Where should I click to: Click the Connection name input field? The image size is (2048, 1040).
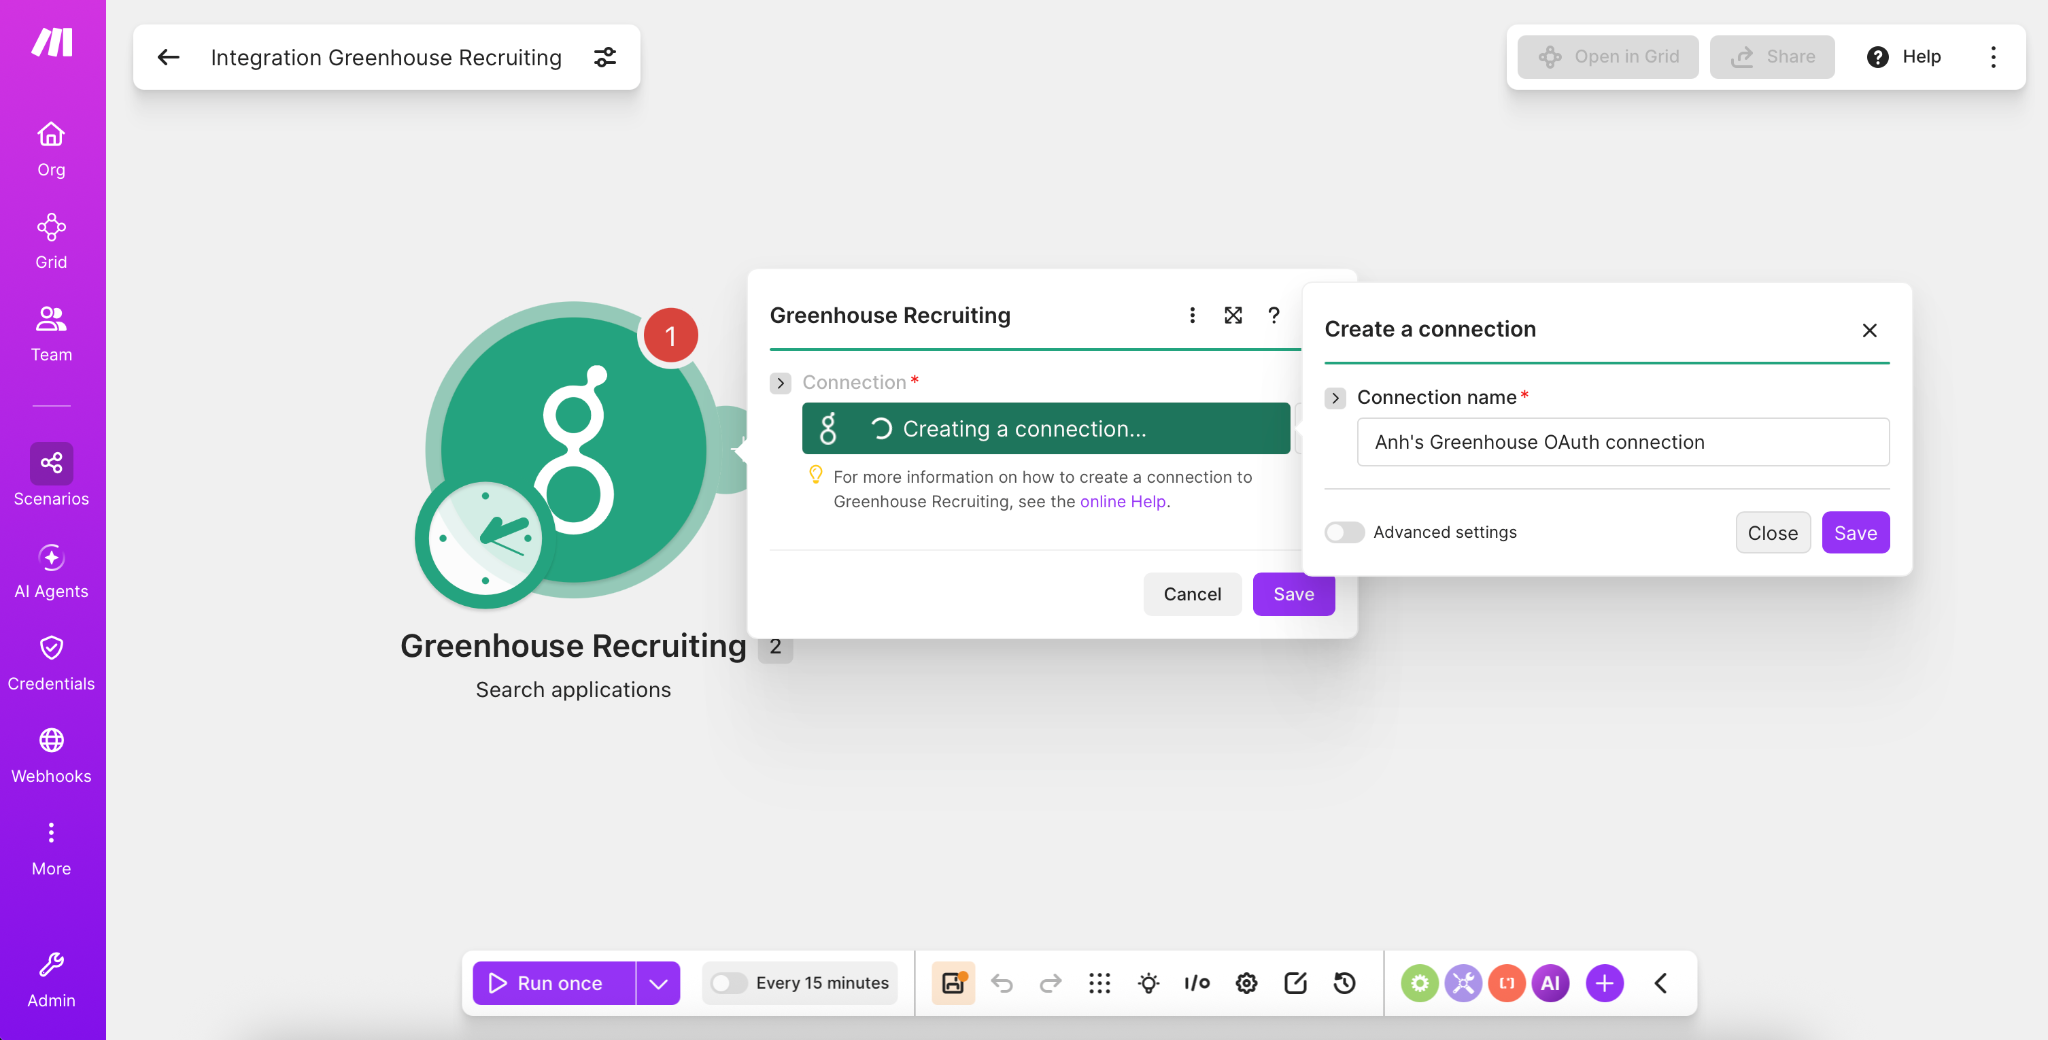(1623, 442)
